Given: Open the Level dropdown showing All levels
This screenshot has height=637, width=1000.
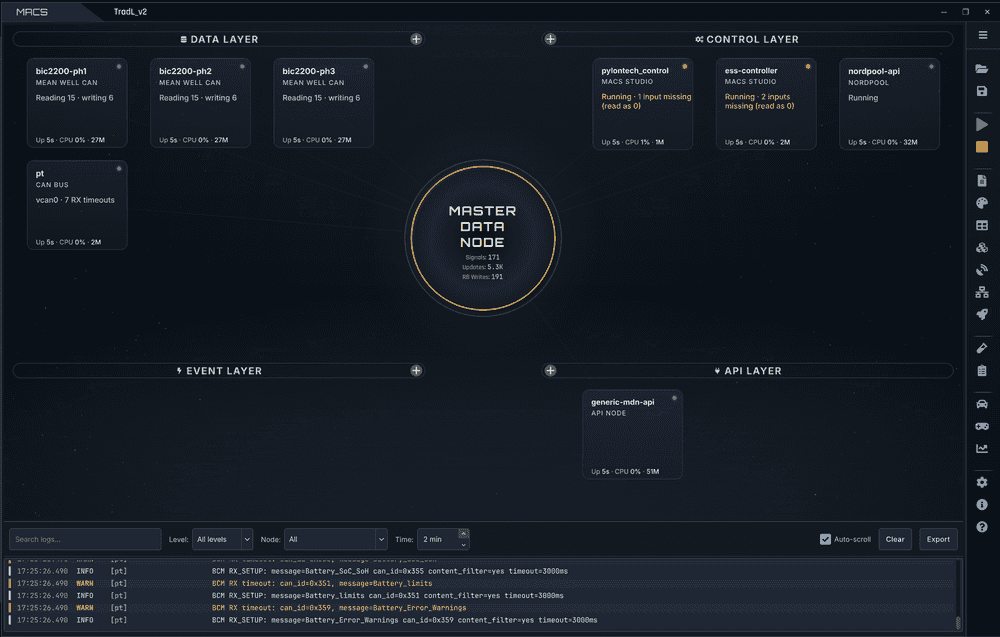Looking at the screenshot, I should [x=223, y=539].
